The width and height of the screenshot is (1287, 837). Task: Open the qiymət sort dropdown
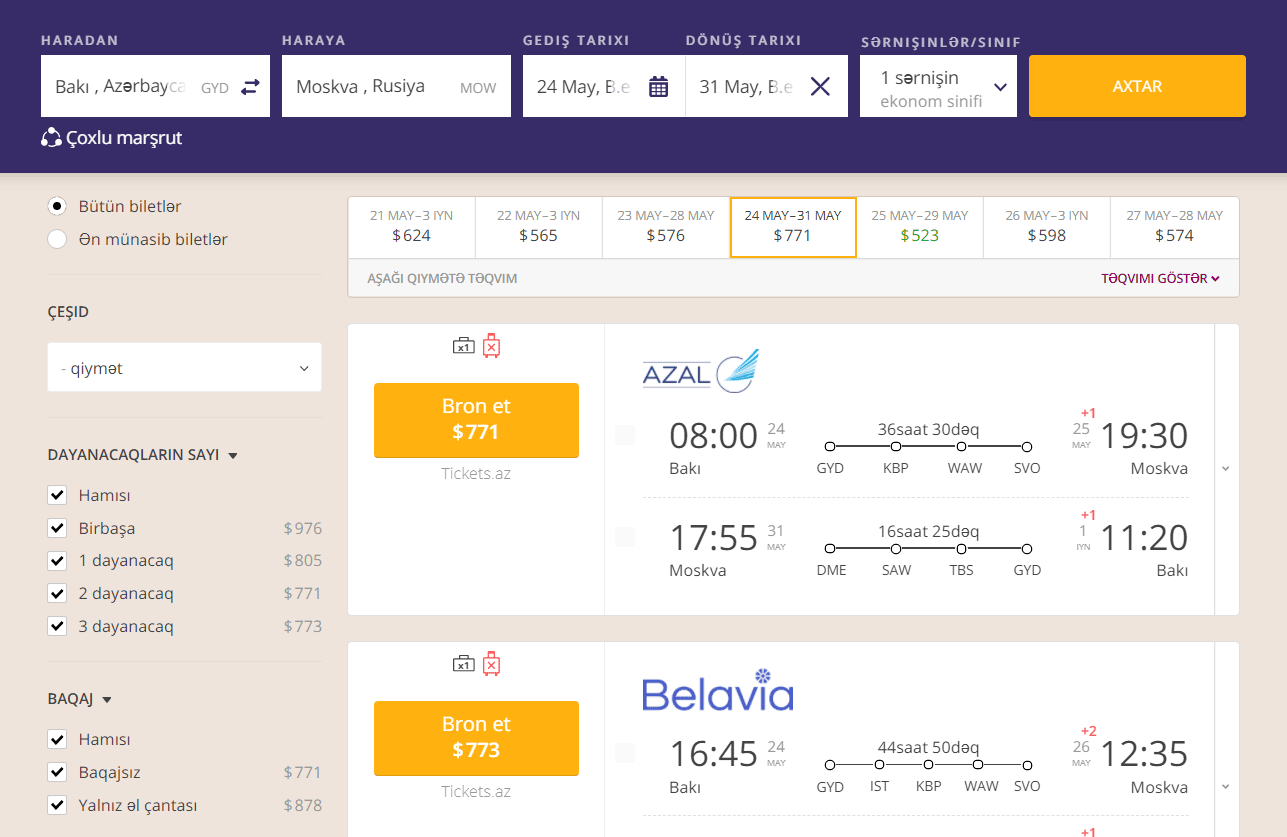coord(184,368)
